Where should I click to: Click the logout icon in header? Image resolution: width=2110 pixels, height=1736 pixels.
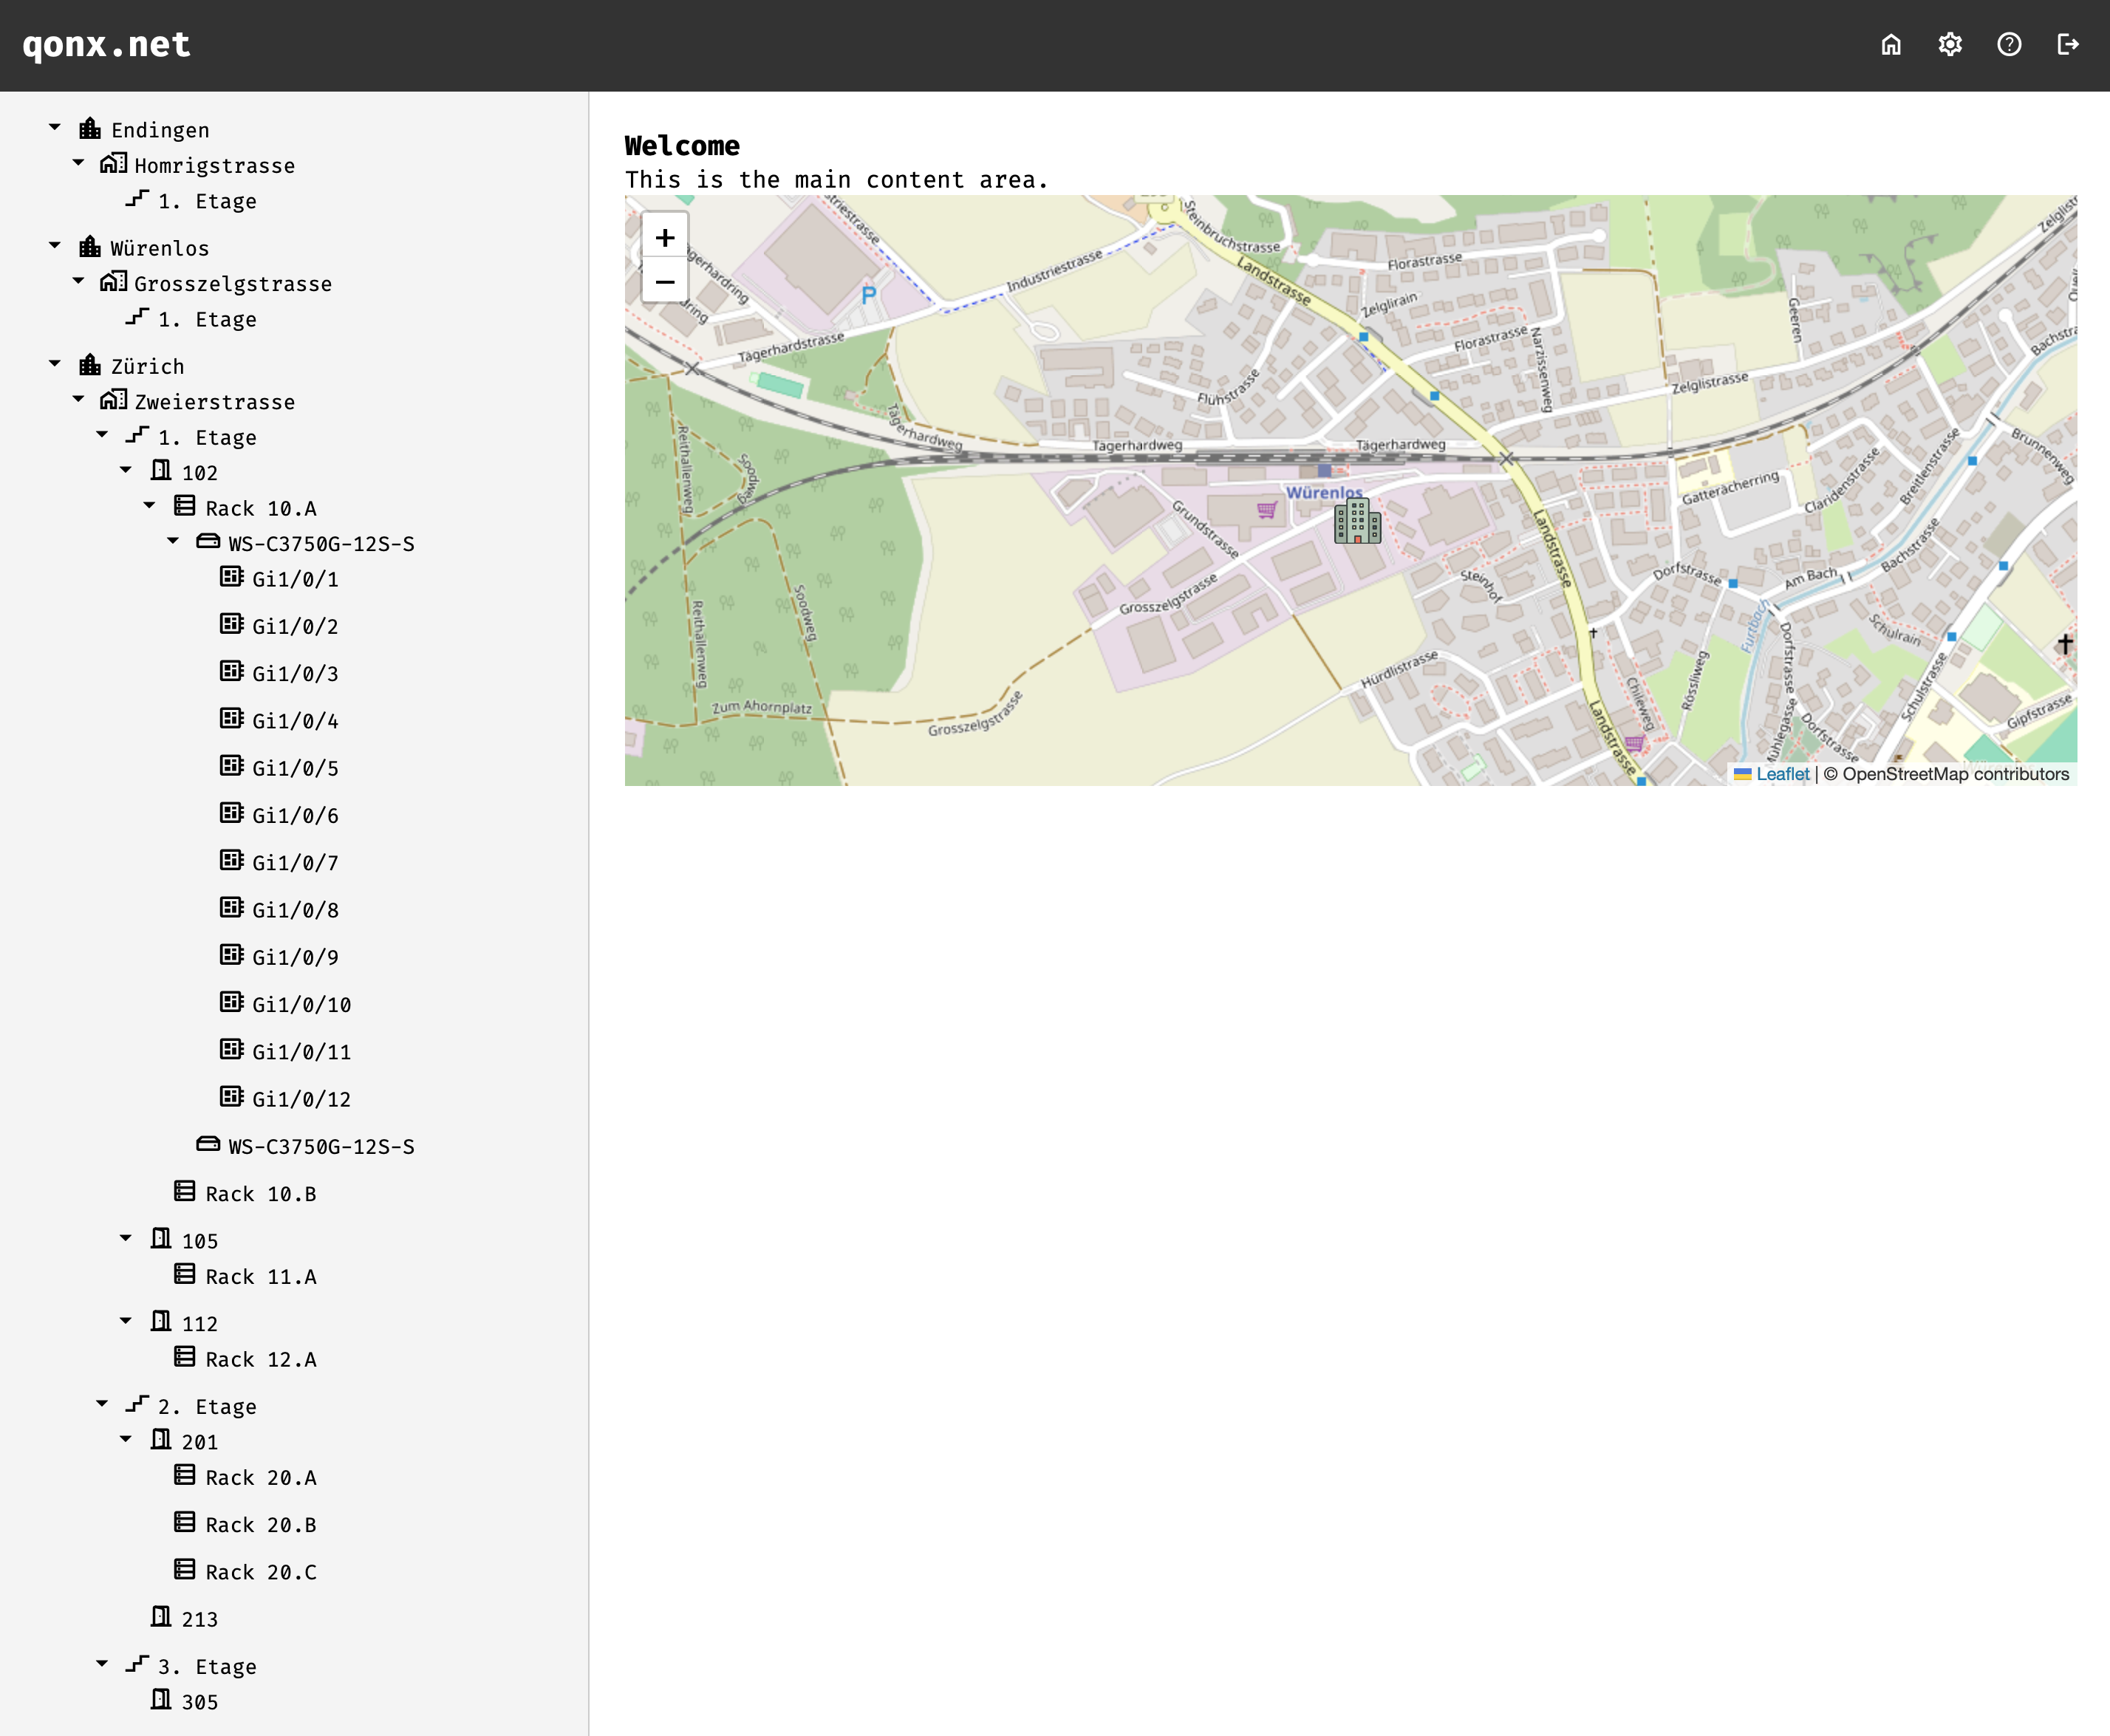click(2067, 45)
